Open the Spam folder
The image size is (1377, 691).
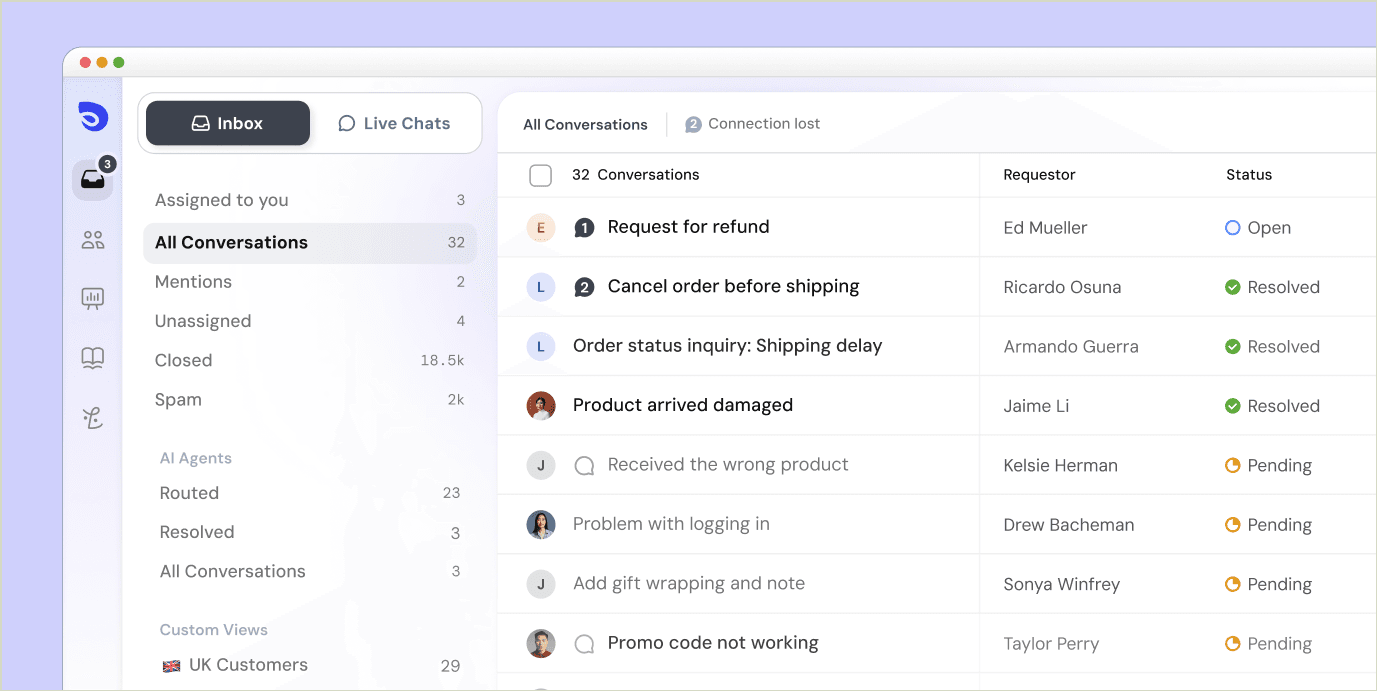tap(178, 399)
